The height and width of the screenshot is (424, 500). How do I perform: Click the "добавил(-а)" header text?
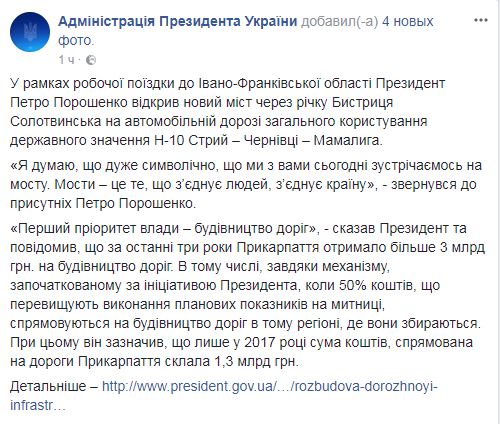click(x=339, y=22)
